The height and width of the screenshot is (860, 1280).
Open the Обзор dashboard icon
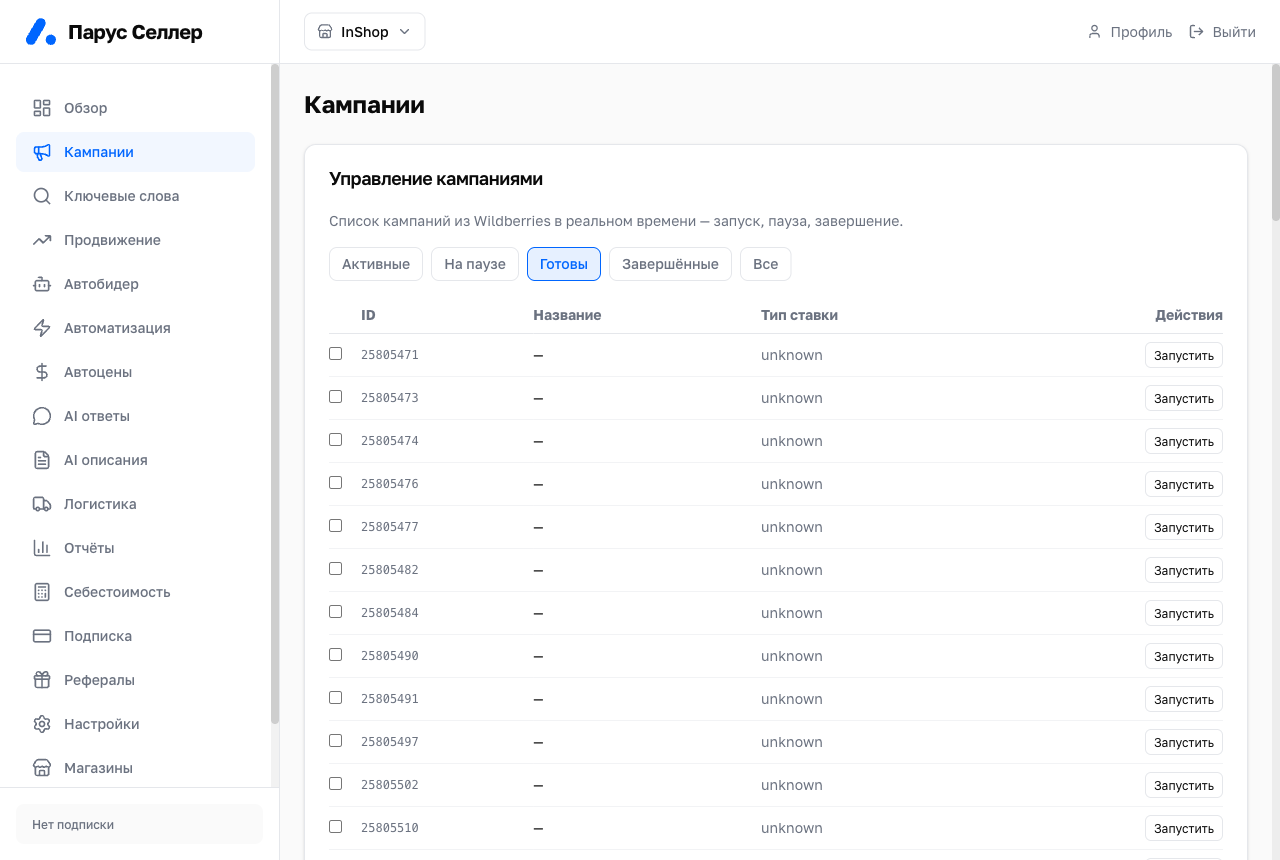(42, 108)
